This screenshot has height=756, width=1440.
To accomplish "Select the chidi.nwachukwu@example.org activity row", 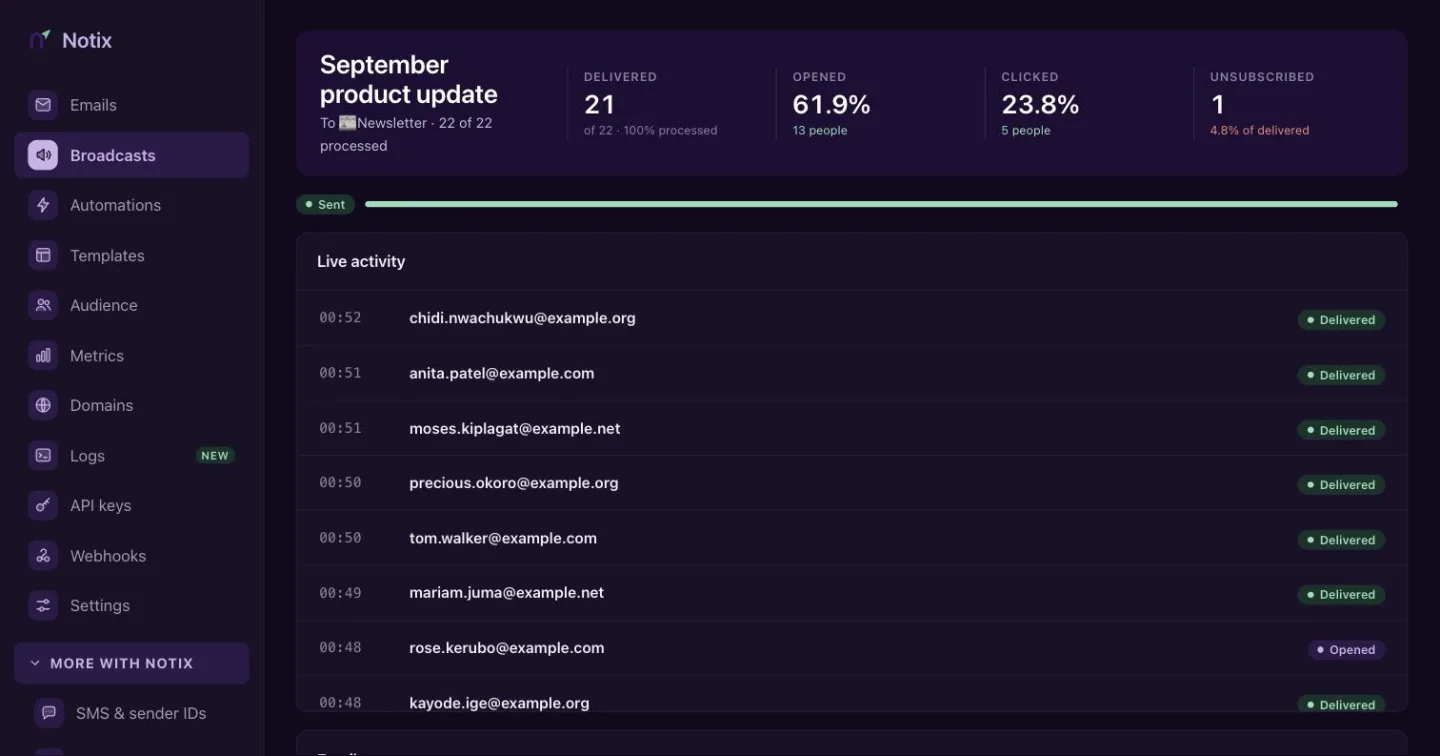I will (x=852, y=318).
